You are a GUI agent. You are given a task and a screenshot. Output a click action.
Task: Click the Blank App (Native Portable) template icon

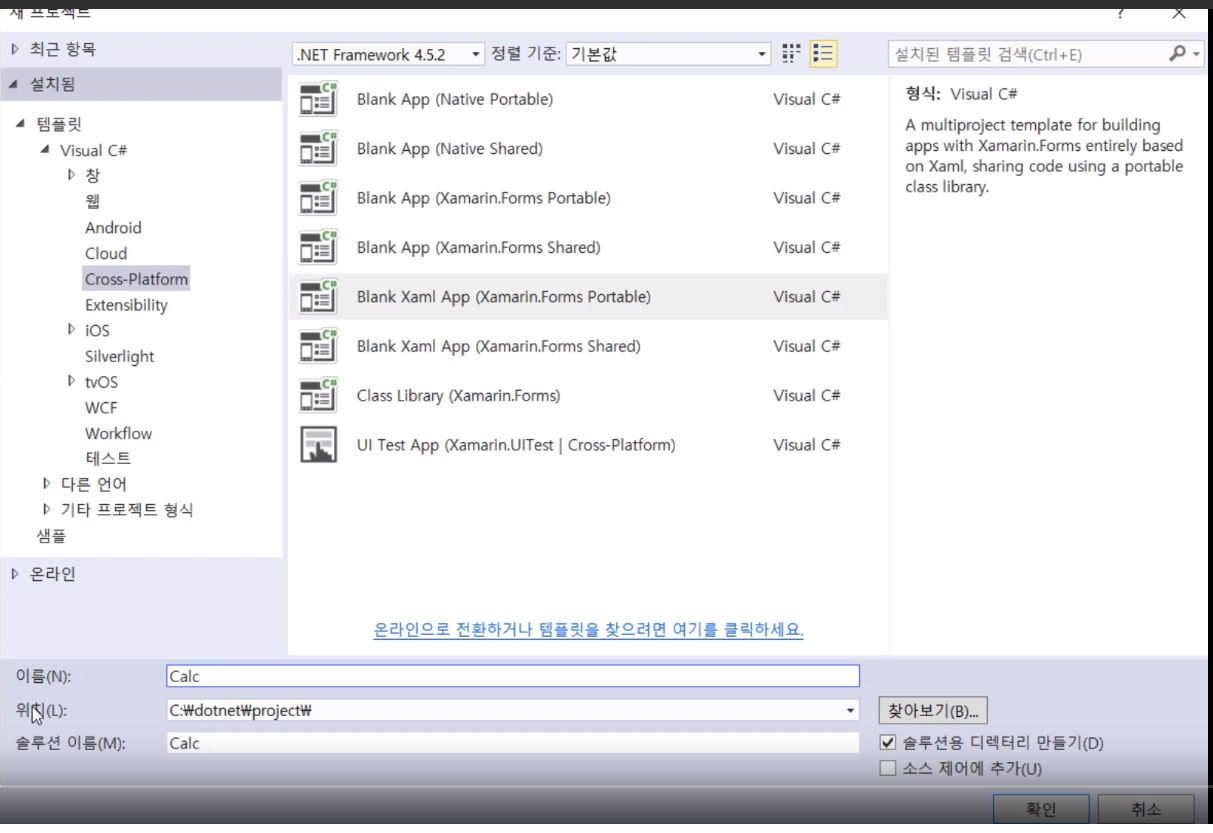tap(318, 99)
